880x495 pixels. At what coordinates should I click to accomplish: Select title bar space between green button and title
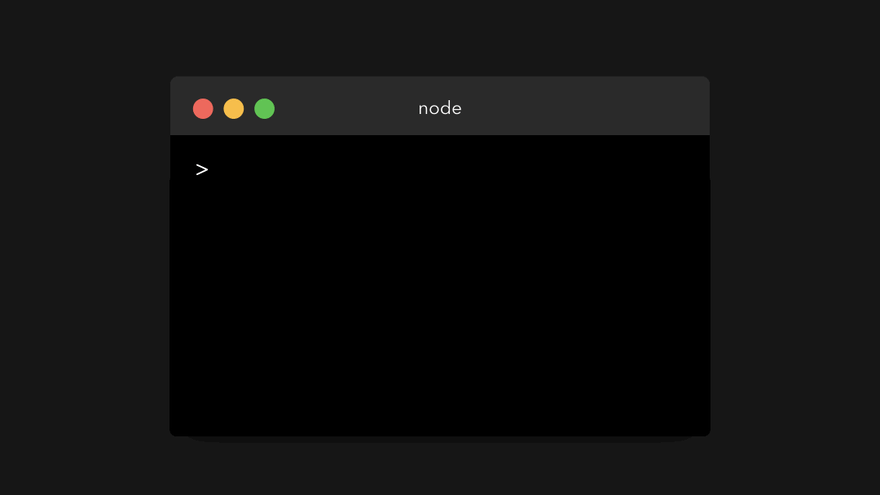[x=345, y=108]
